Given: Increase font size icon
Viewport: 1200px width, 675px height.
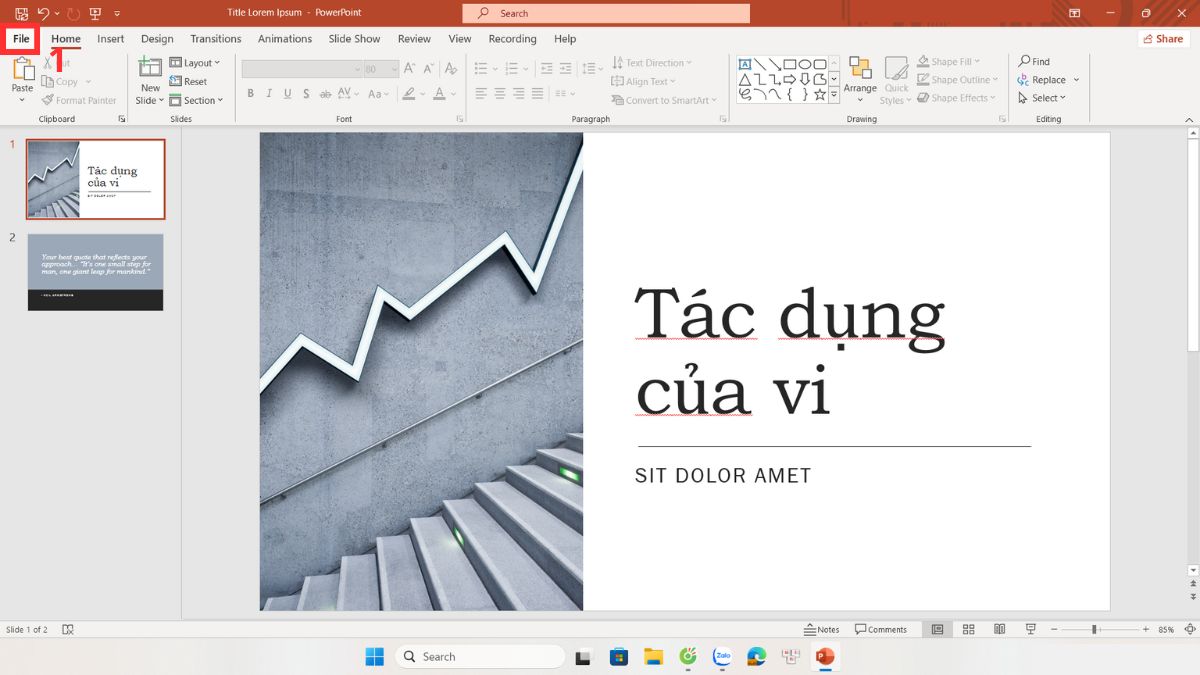Looking at the screenshot, I should [411, 69].
